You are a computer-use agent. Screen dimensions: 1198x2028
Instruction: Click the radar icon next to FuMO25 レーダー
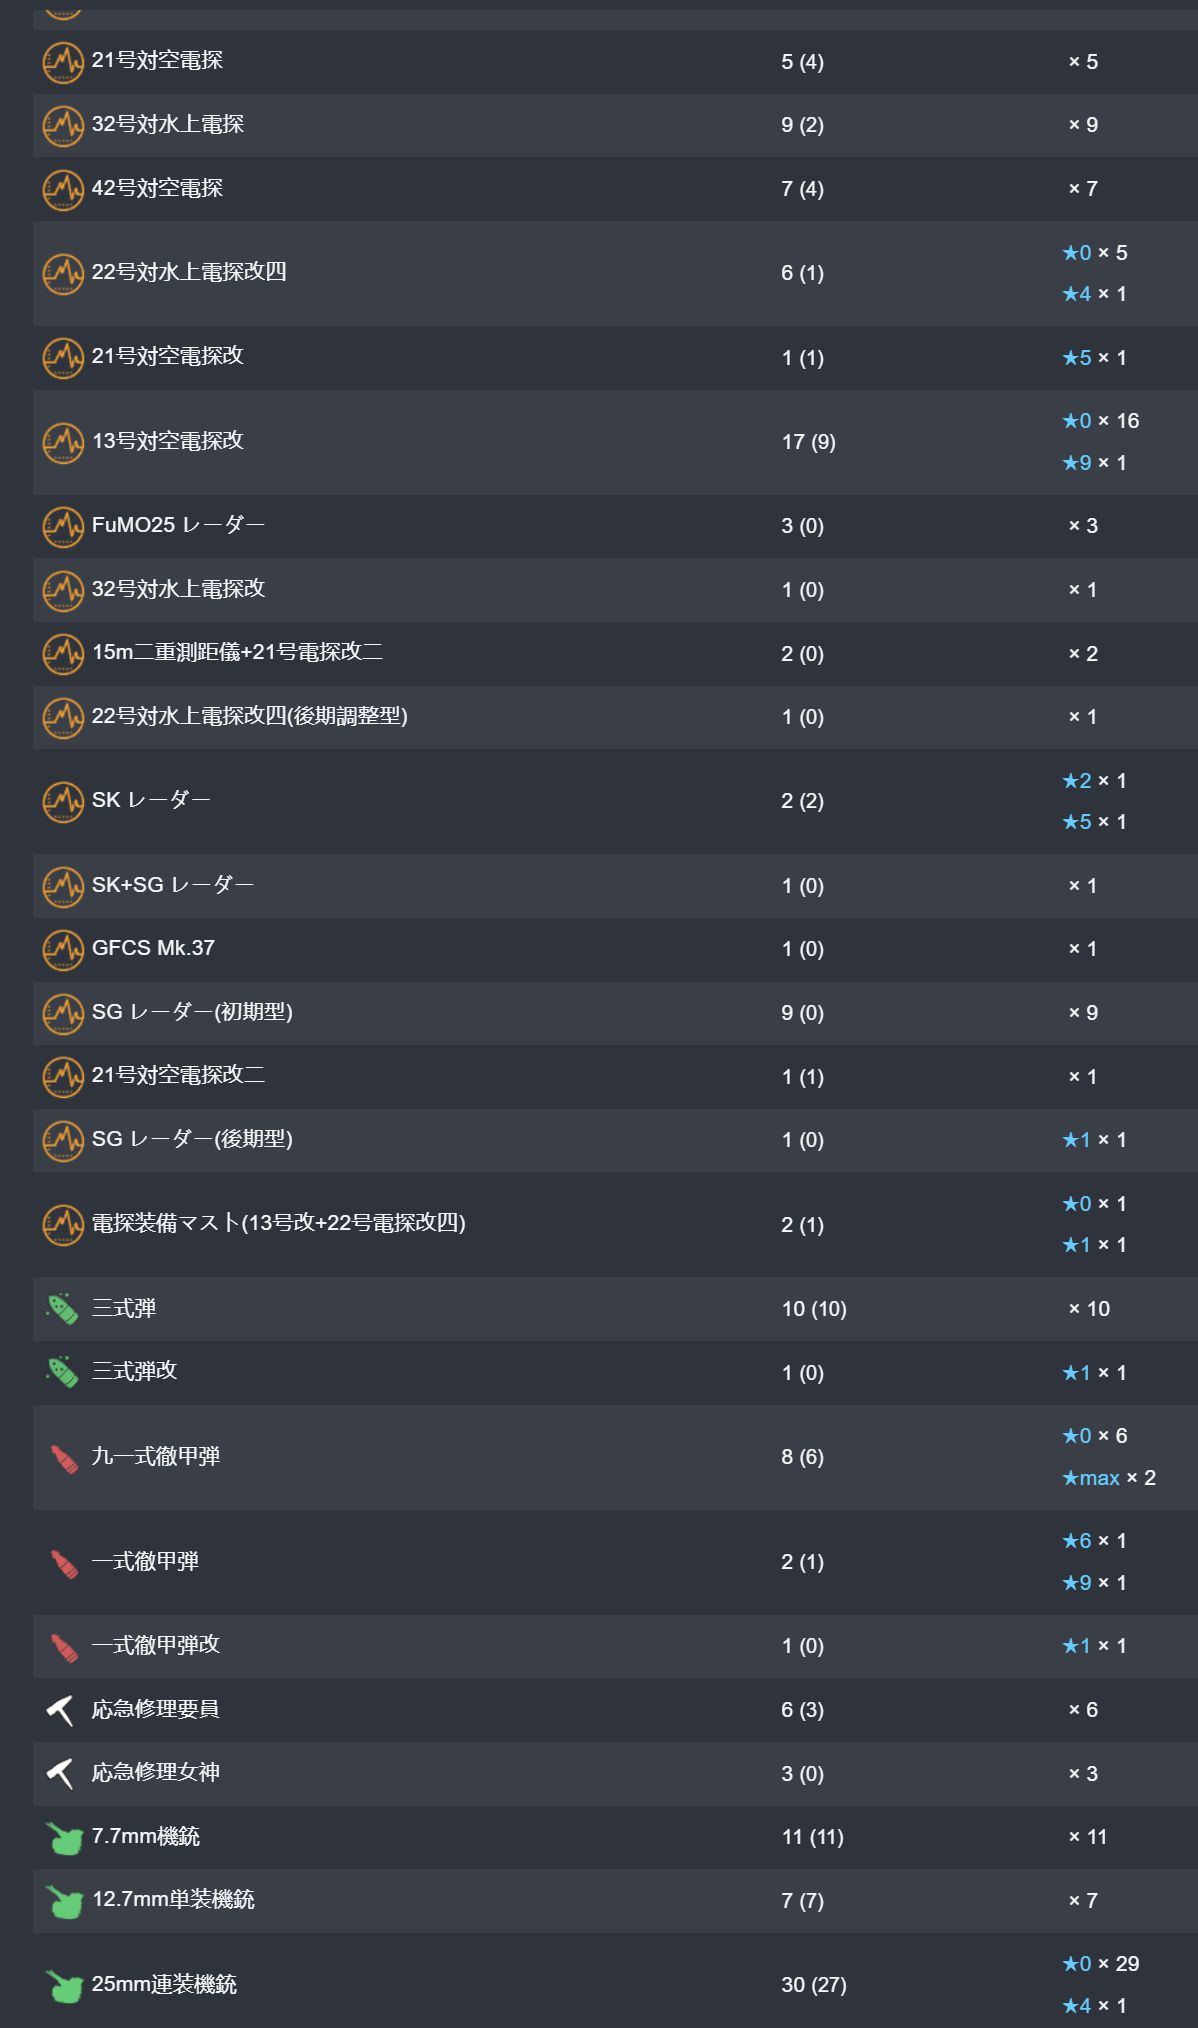tap(63, 526)
